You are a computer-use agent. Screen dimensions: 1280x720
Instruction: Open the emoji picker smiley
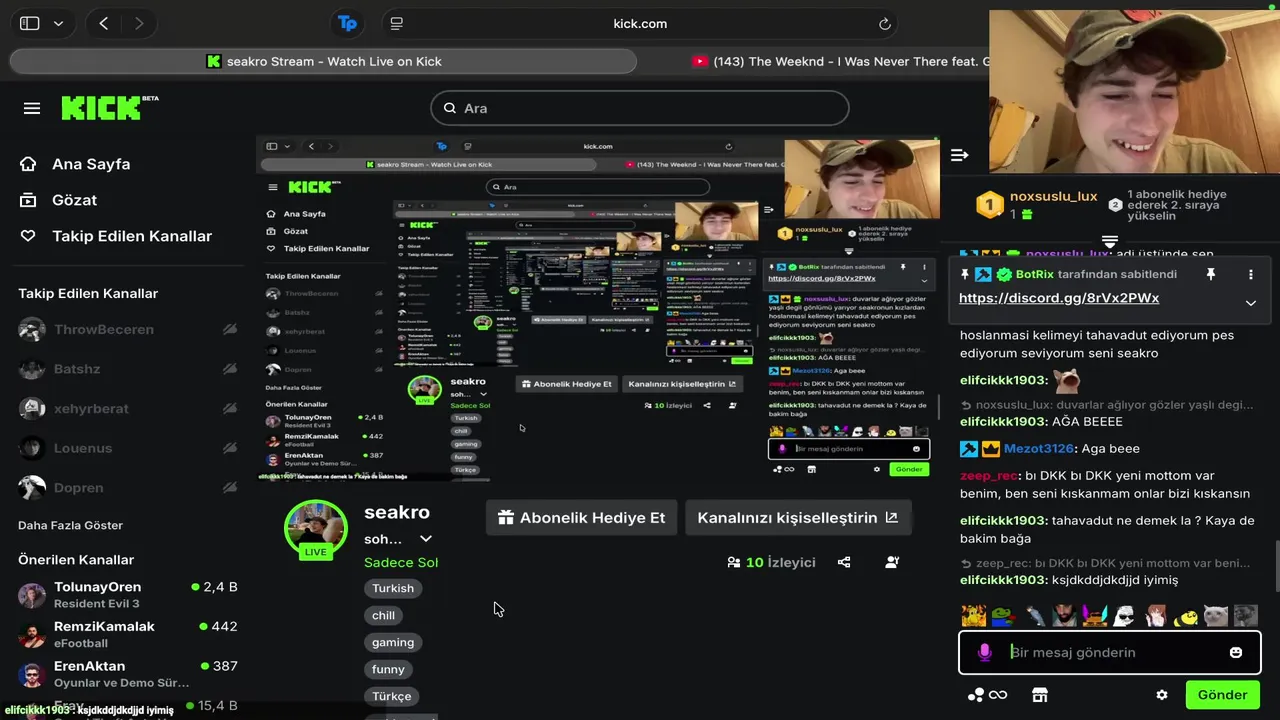(1236, 652)
